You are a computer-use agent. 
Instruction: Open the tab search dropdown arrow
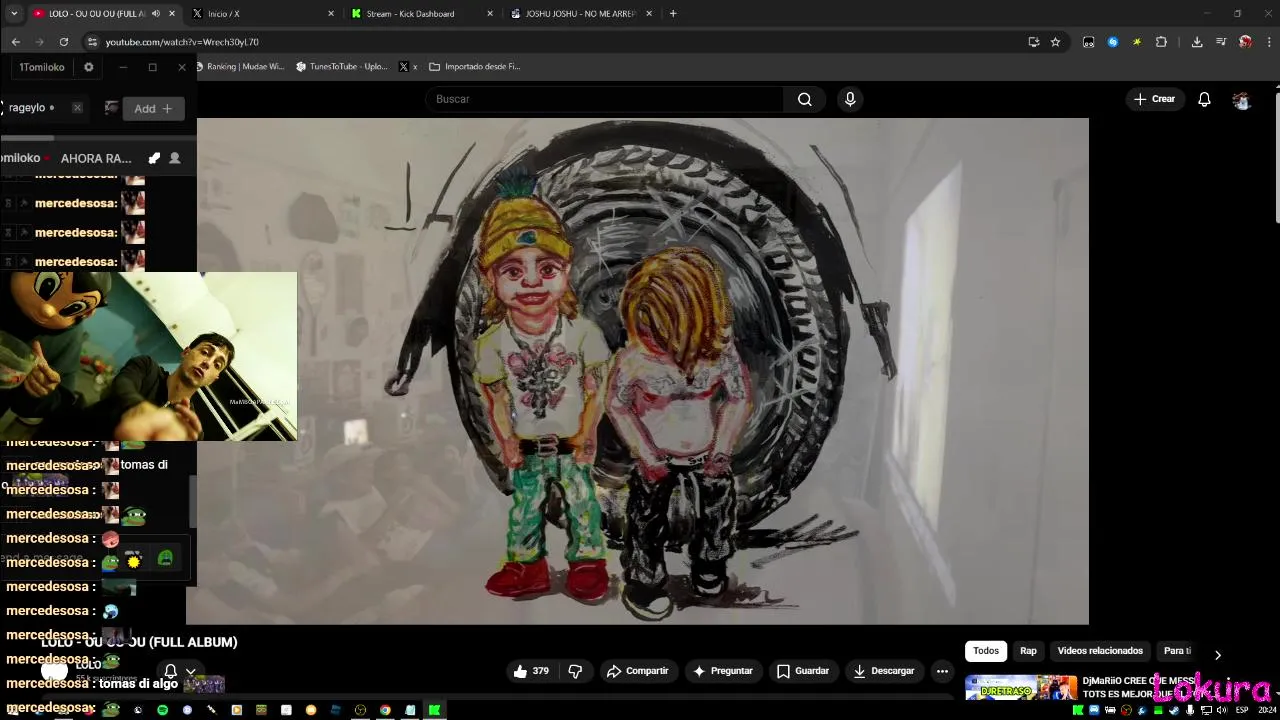click(x=14, y=14)
